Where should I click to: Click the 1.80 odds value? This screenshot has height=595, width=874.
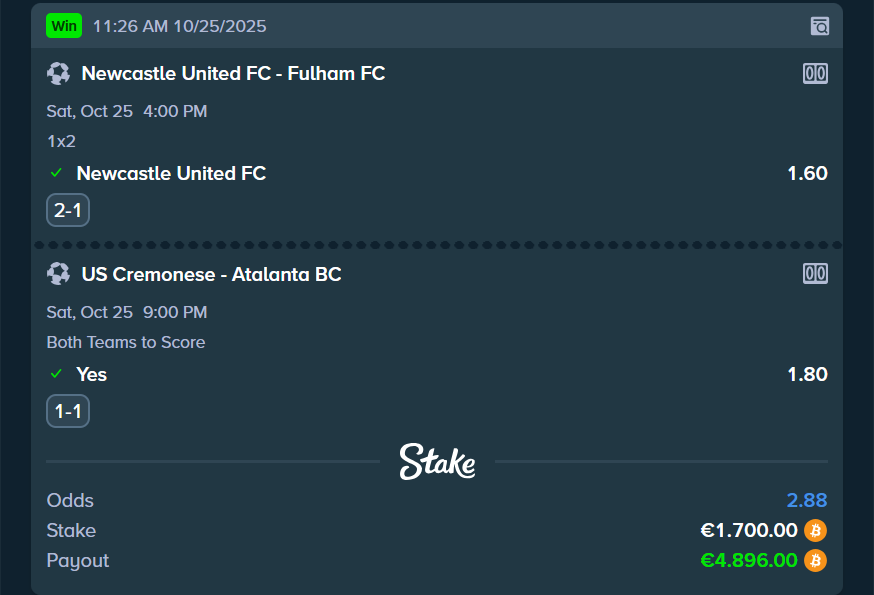click(807, 374)
